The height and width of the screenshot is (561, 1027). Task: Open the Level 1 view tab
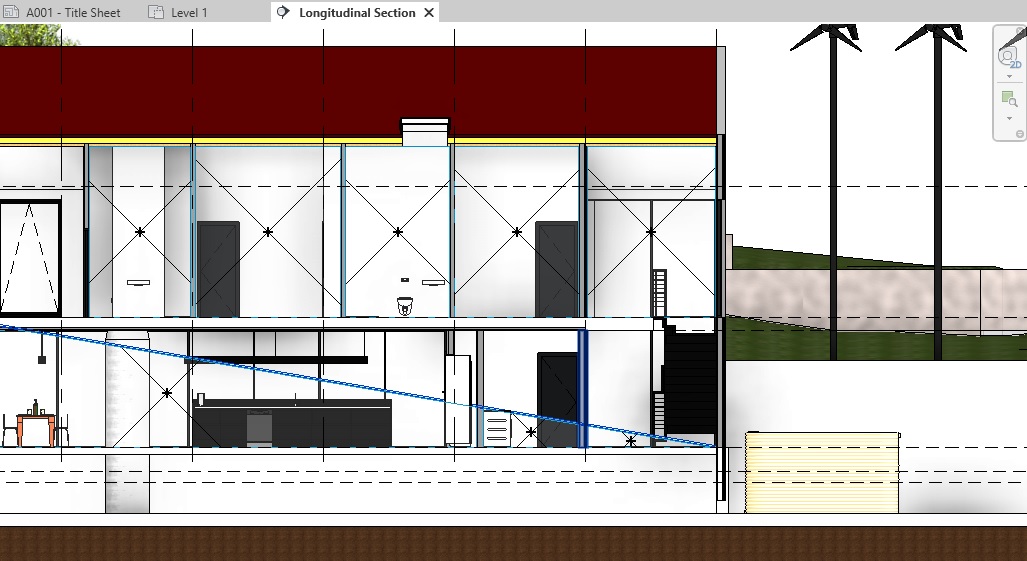tap(189, 13)
